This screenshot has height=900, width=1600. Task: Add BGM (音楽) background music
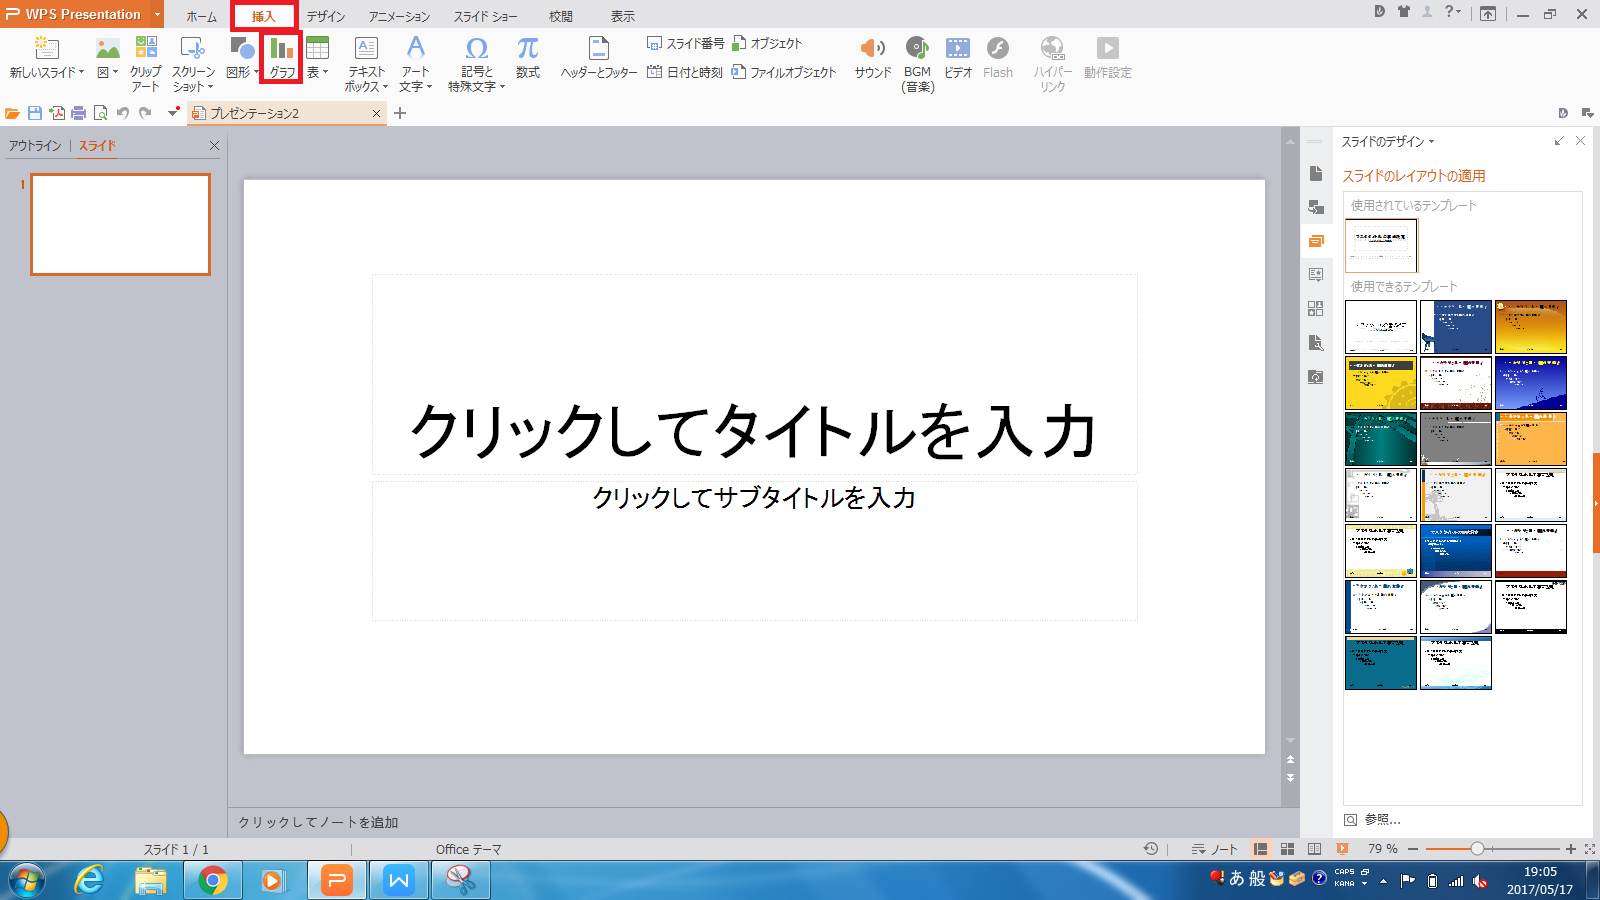click(x=917, y=64)
